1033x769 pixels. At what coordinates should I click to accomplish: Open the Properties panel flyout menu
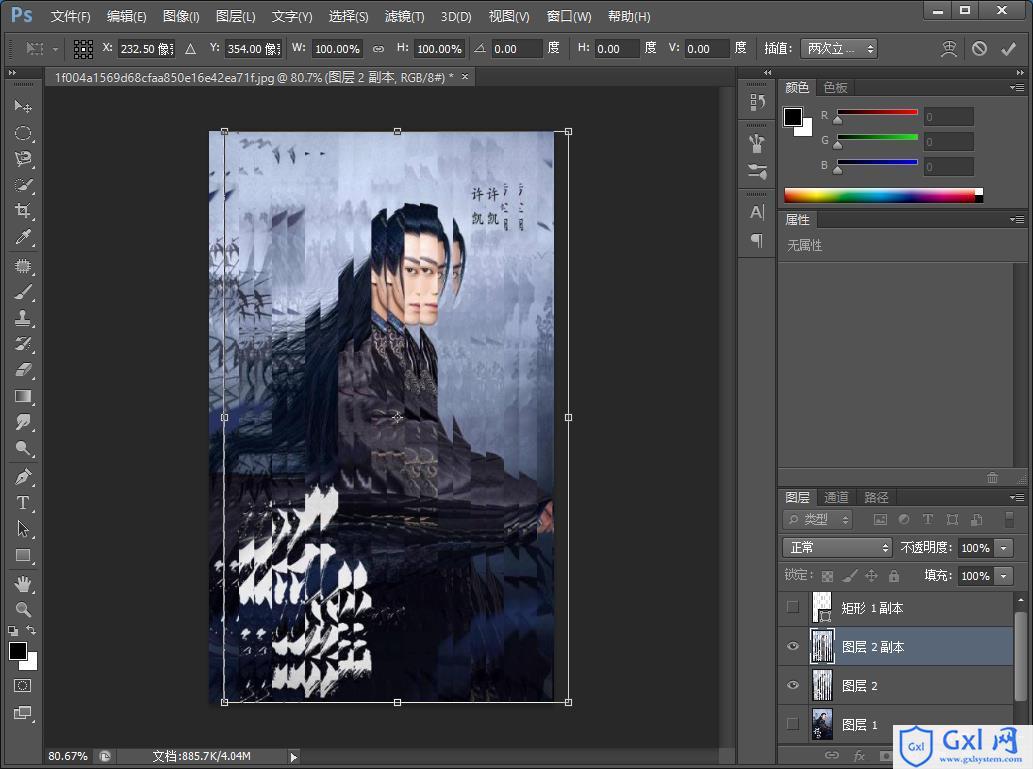[1017, 219]
